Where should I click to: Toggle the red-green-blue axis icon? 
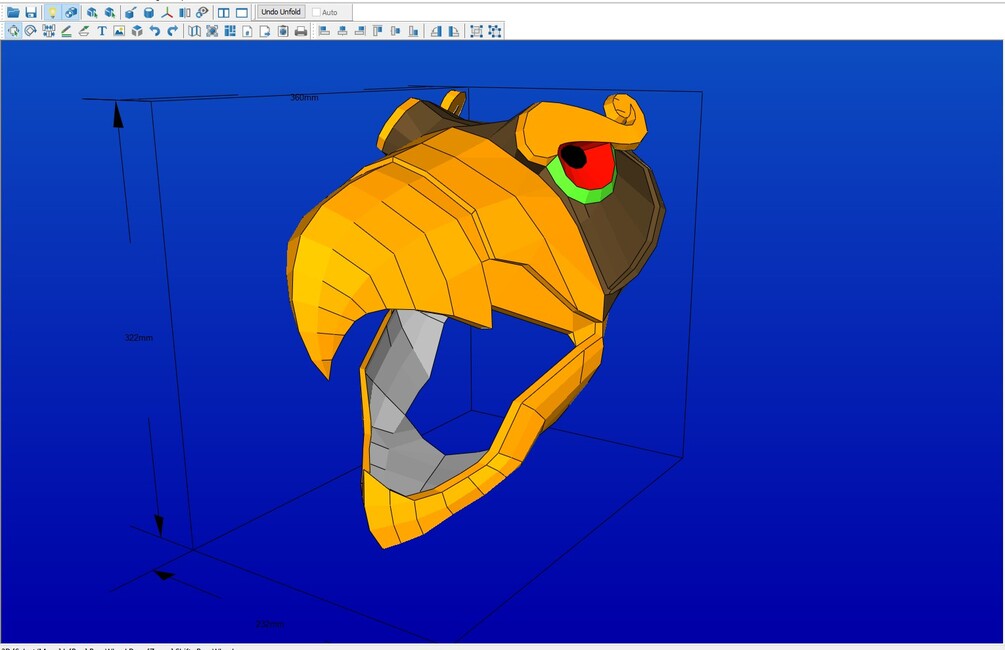(167, 12)
